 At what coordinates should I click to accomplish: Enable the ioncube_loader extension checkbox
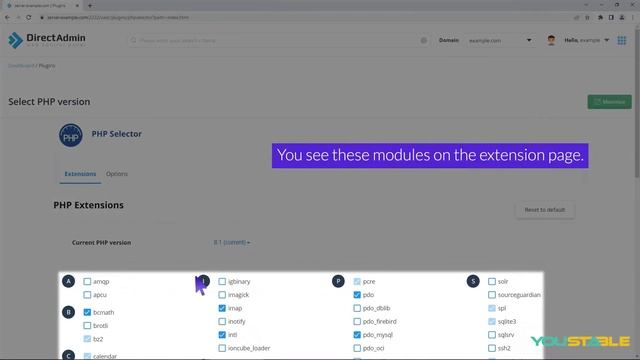222,348
